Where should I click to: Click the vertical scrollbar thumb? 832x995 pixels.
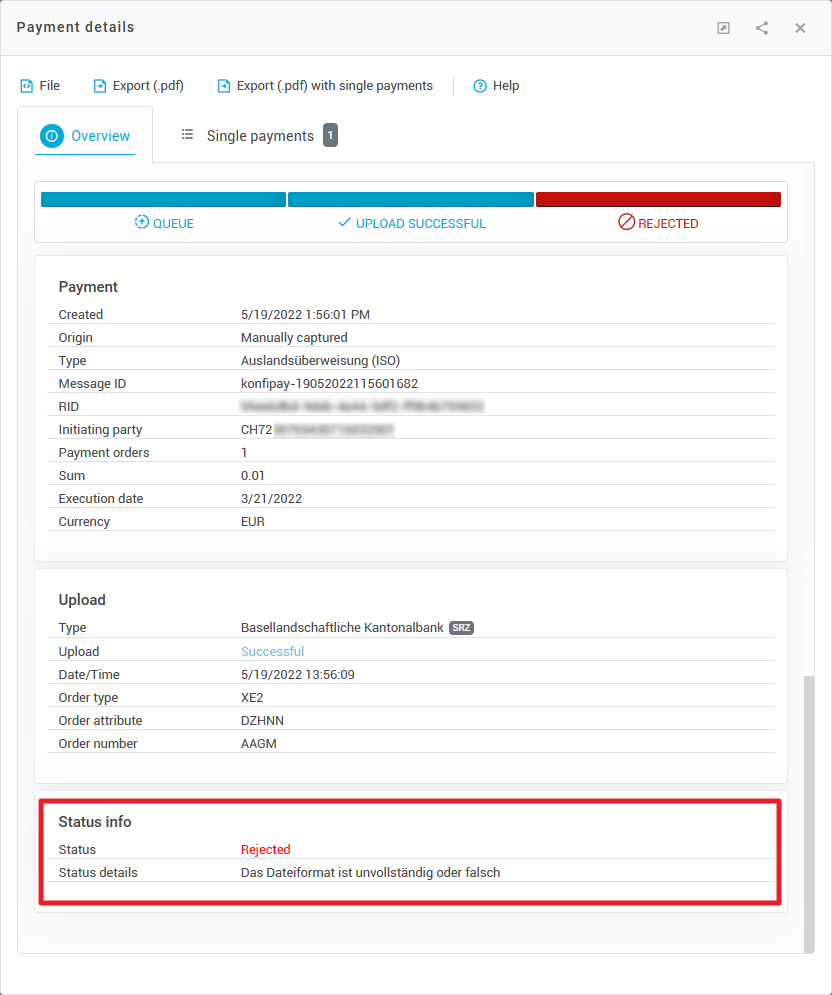pos(809,812)
